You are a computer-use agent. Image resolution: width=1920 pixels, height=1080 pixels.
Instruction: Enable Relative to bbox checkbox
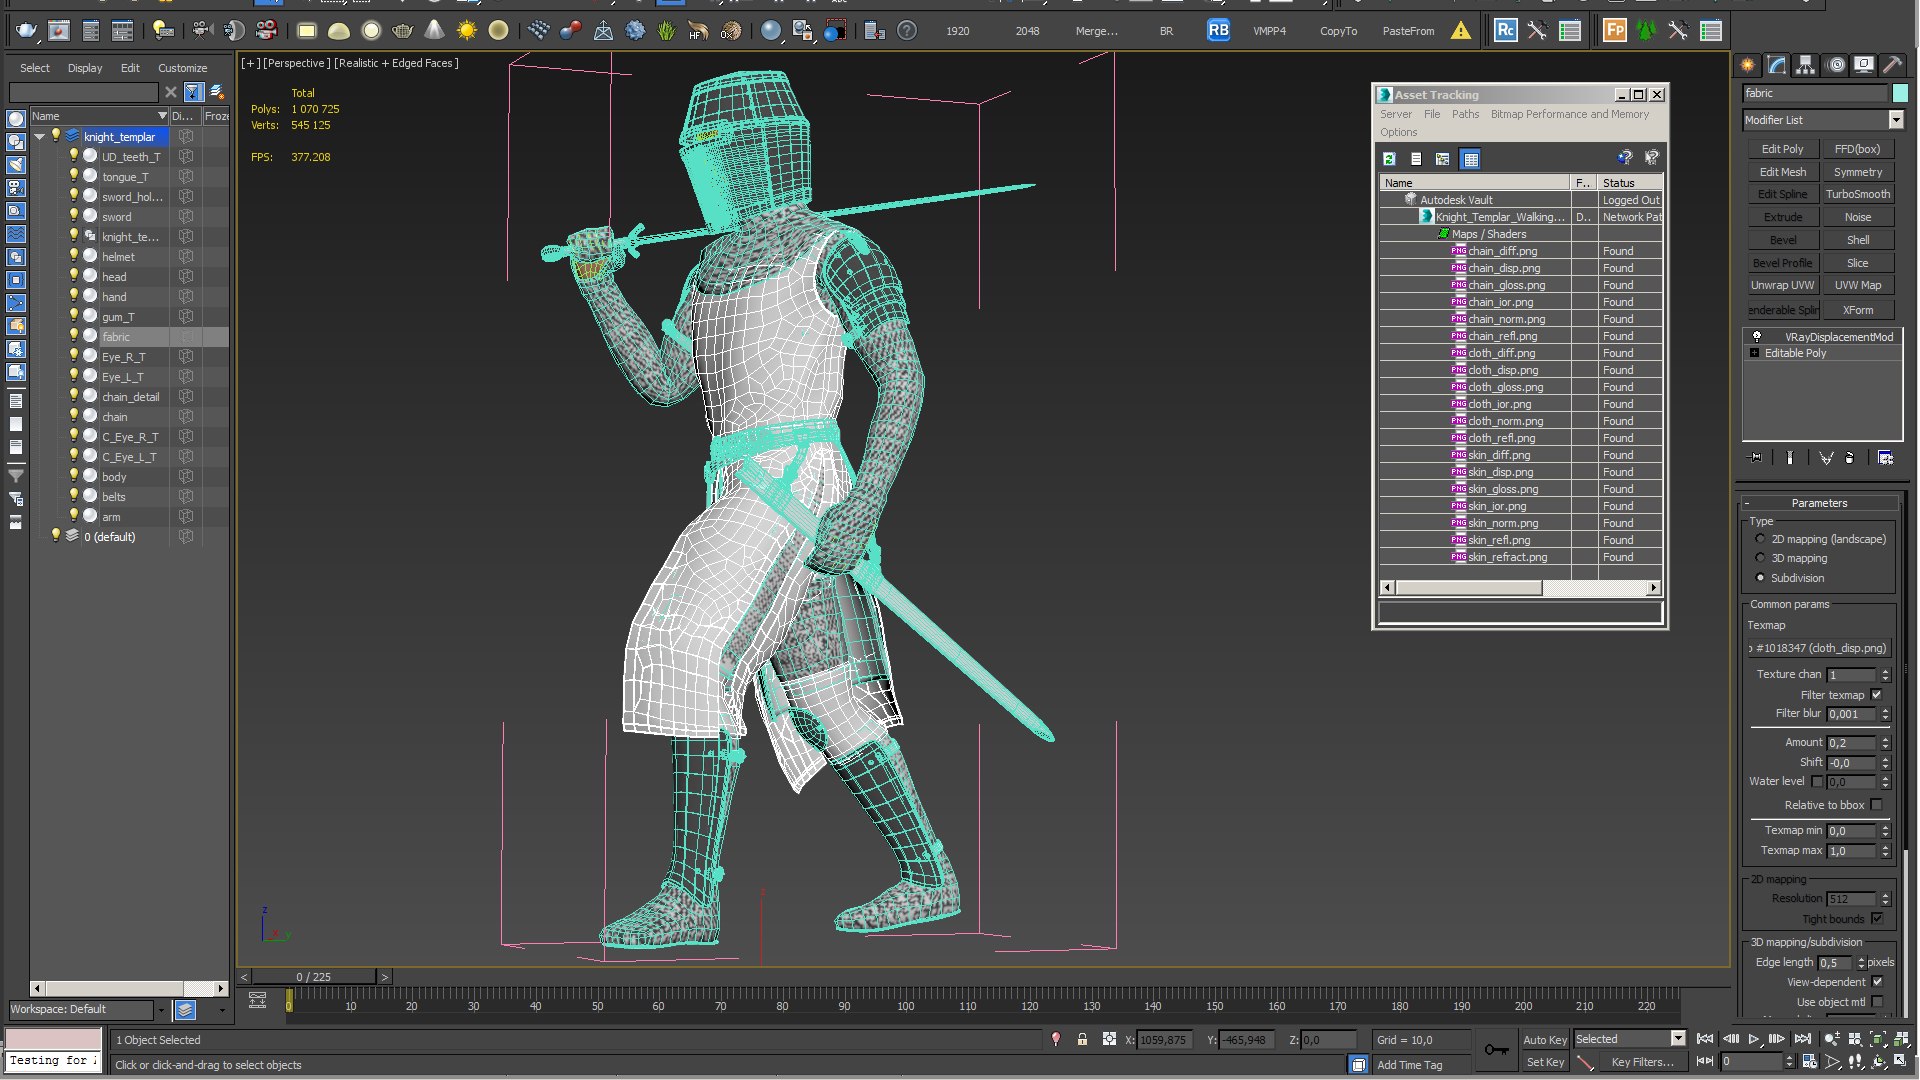click(1876, 805)
